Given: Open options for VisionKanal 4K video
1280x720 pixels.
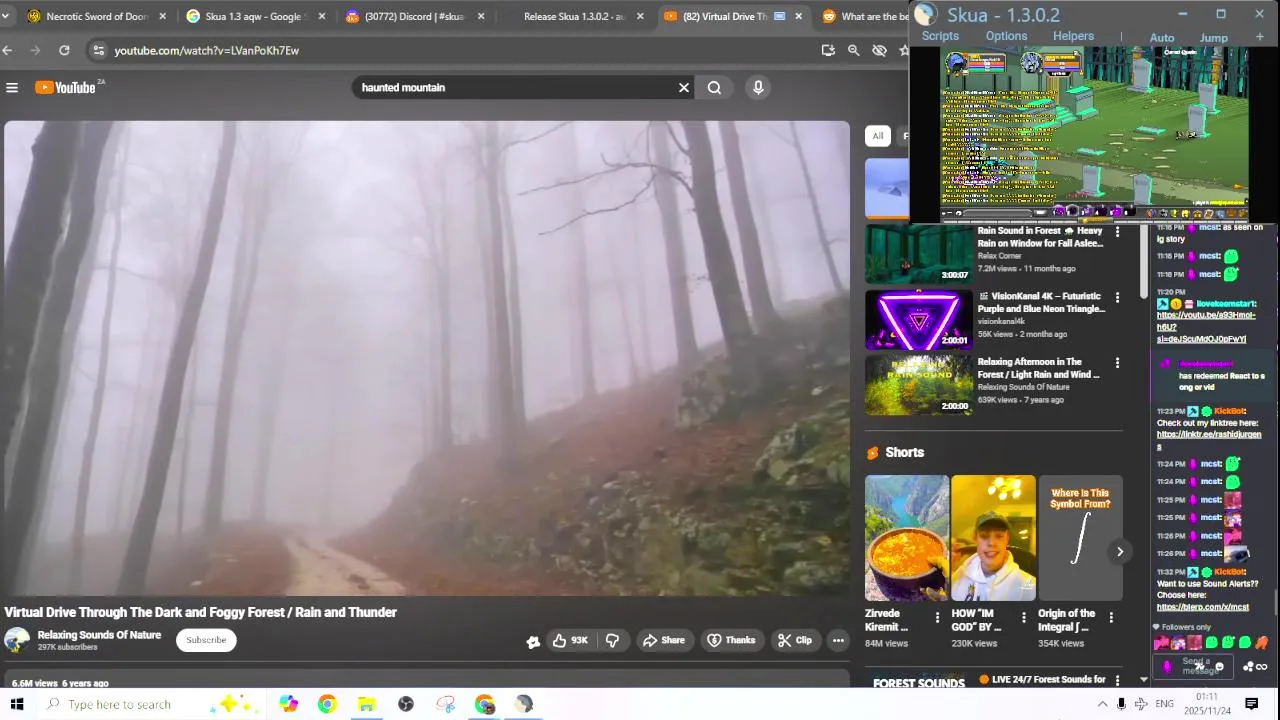Looking at the screenshot, I should (1117, 297).
